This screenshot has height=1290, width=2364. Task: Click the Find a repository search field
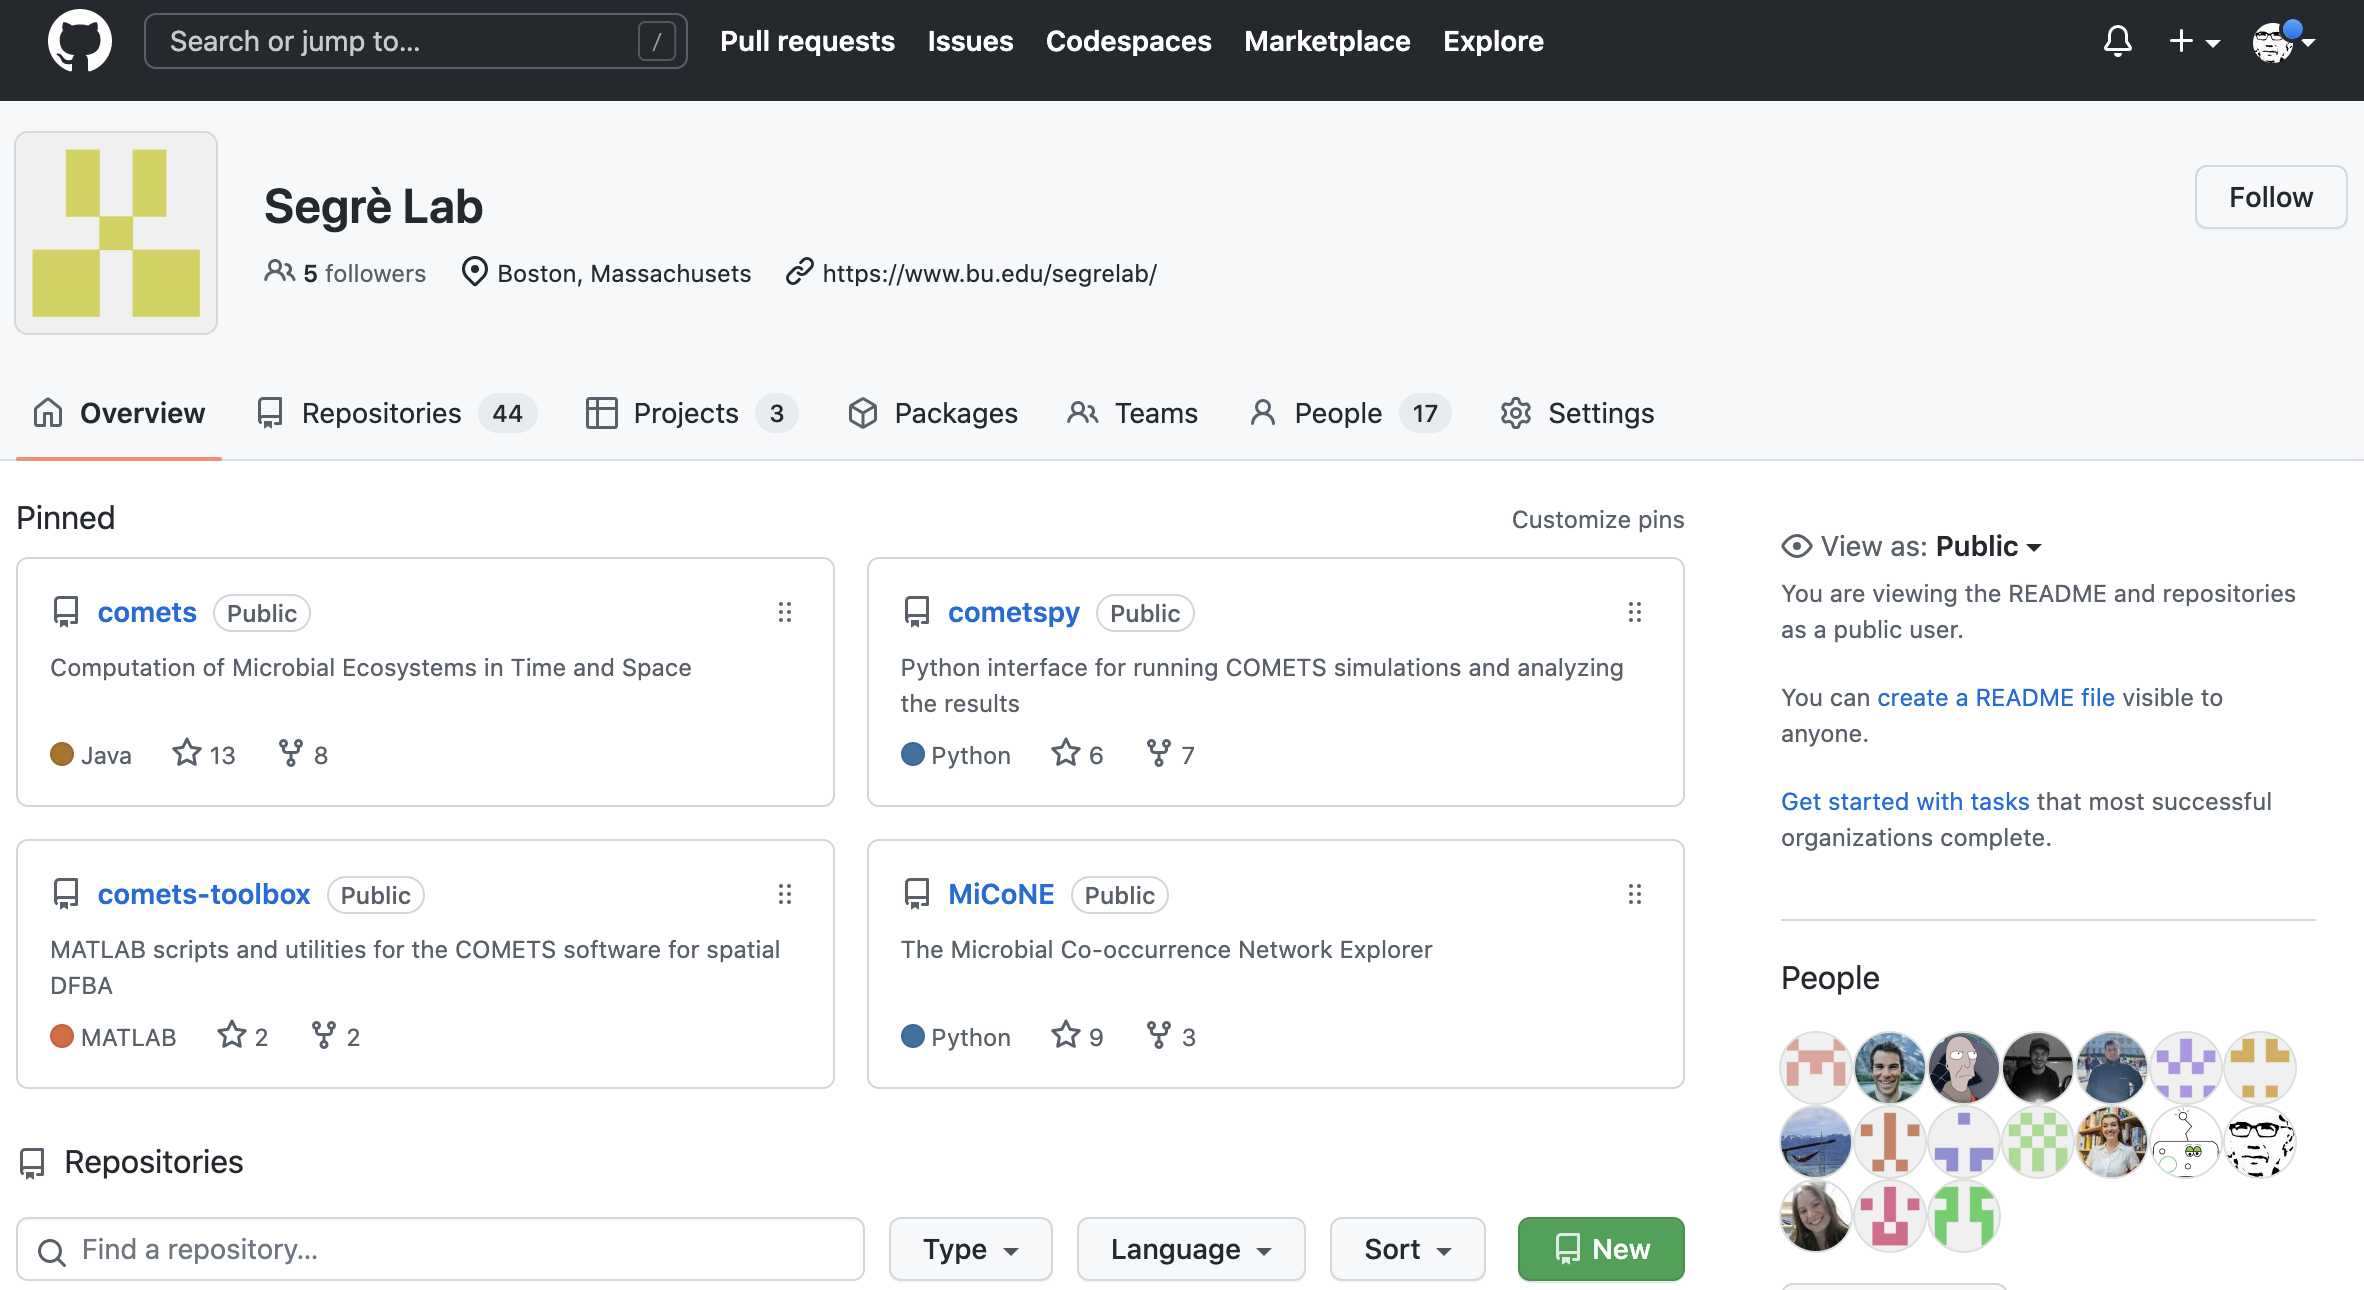pos(440,1249)
